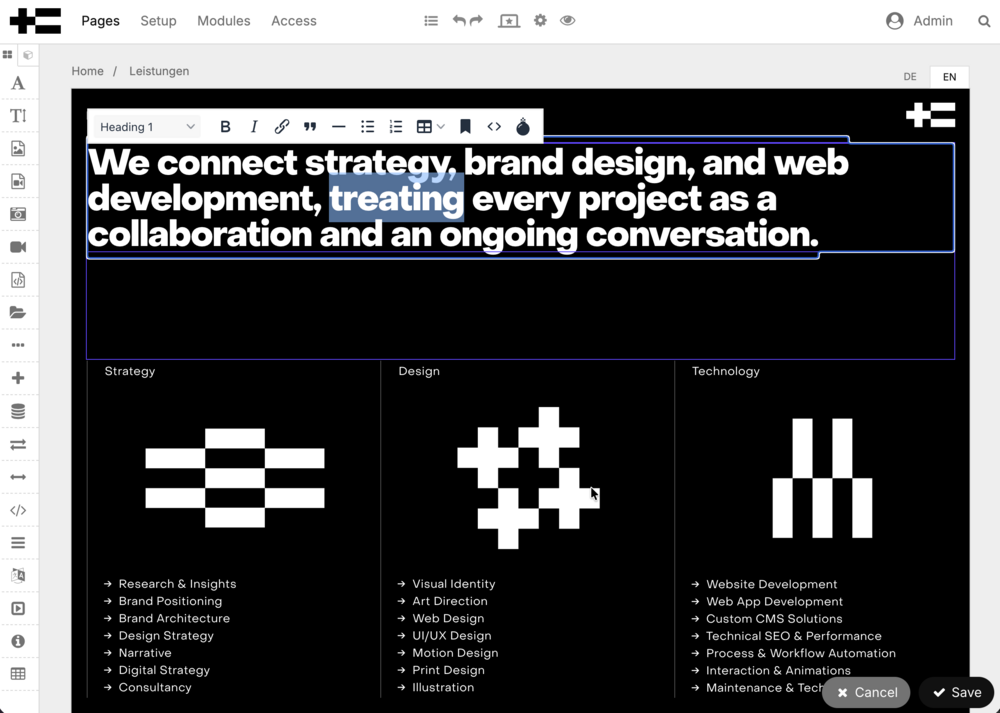Apply italic formatting to selected text
The height and width of the screenshot is (713, 1000).
[254, 127]
